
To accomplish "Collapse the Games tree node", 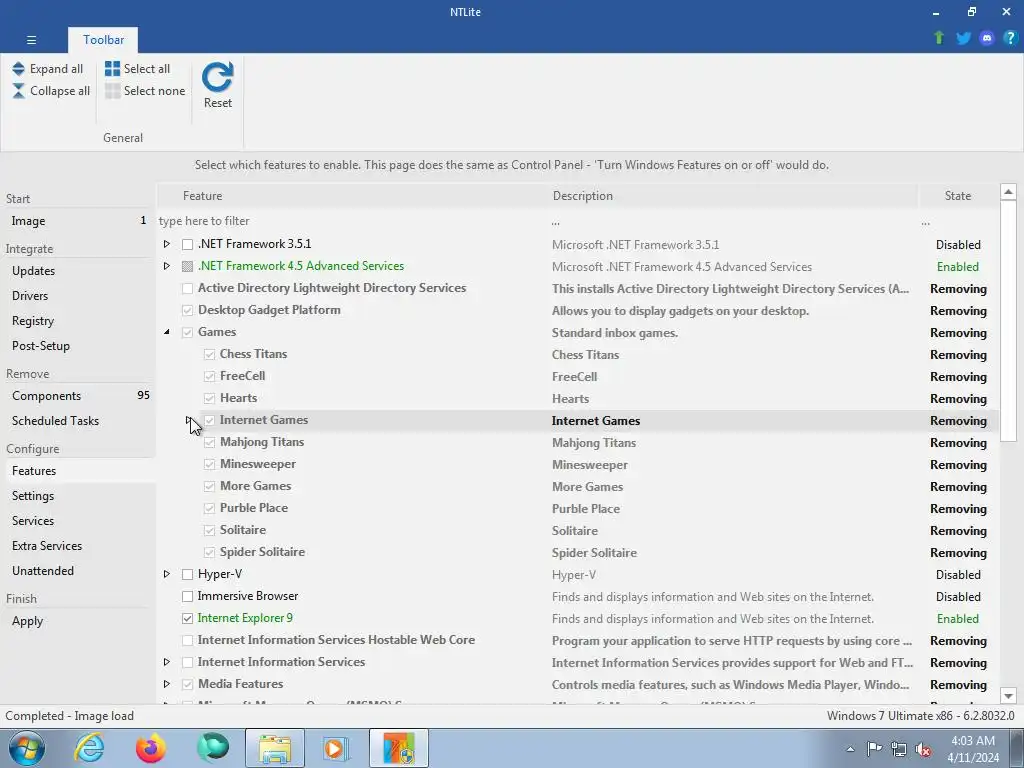I will [167, 332].
